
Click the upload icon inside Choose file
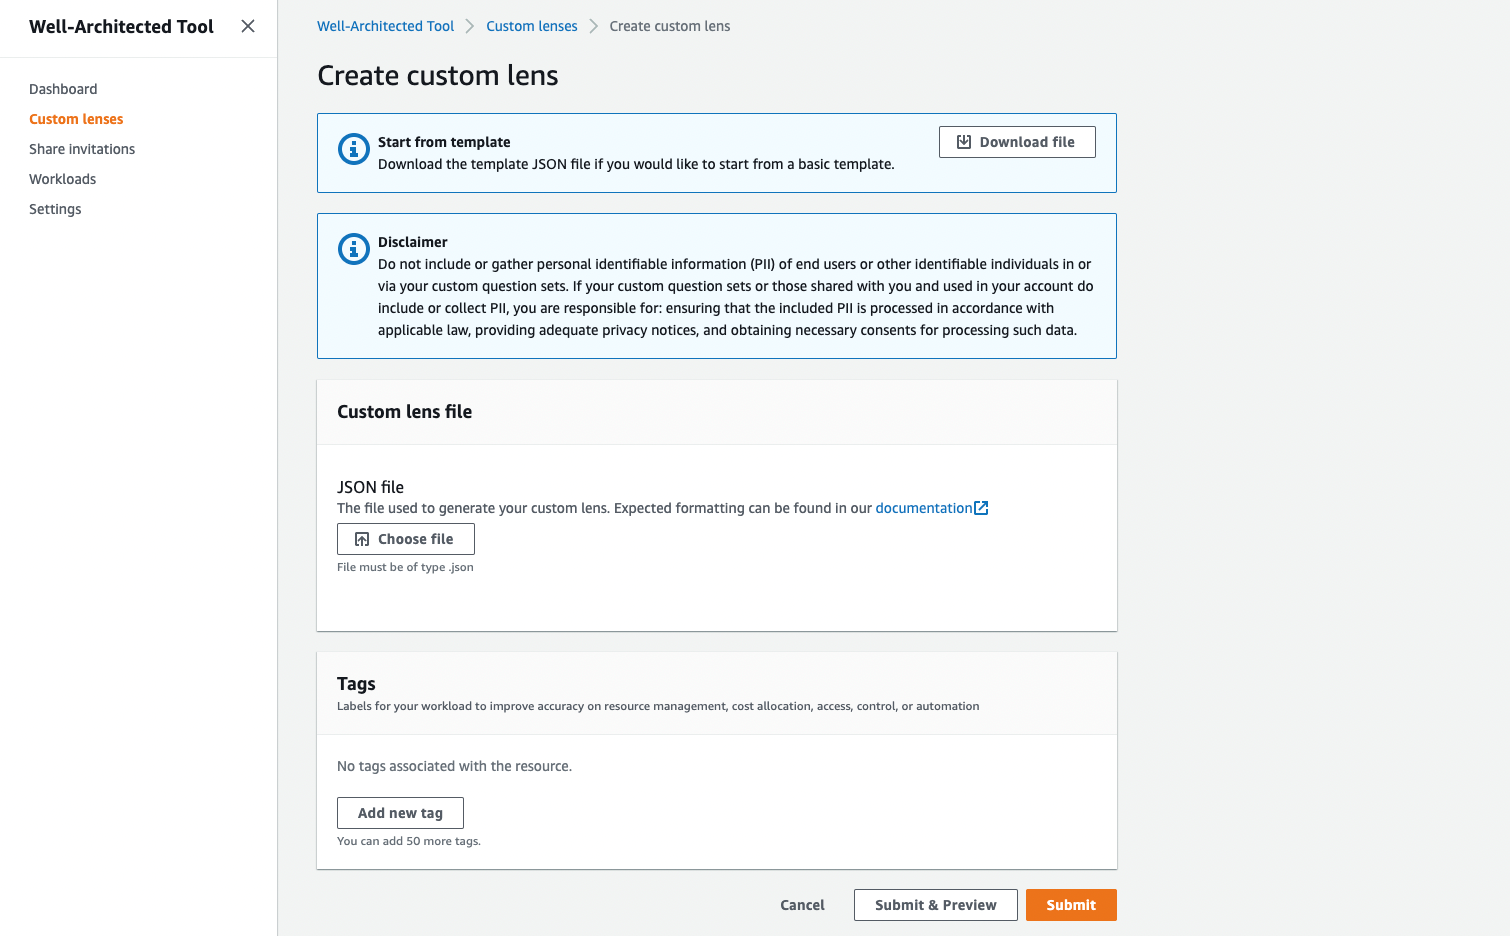pyautogui.click(x=361, y=538)
